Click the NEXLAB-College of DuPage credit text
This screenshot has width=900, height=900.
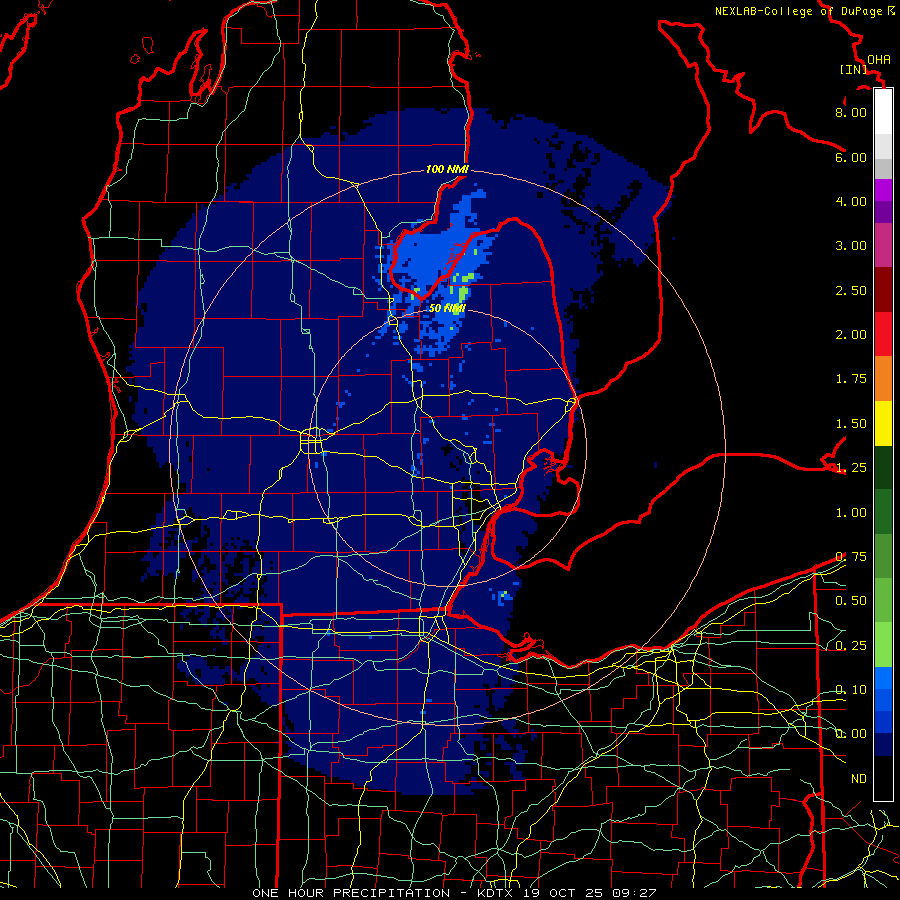click(x=798, y=11)
